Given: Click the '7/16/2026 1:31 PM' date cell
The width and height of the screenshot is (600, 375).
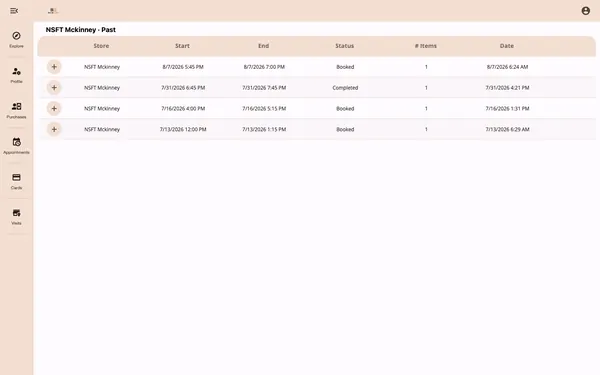Looking at the screenshot, I should click(x=507, y=108).
